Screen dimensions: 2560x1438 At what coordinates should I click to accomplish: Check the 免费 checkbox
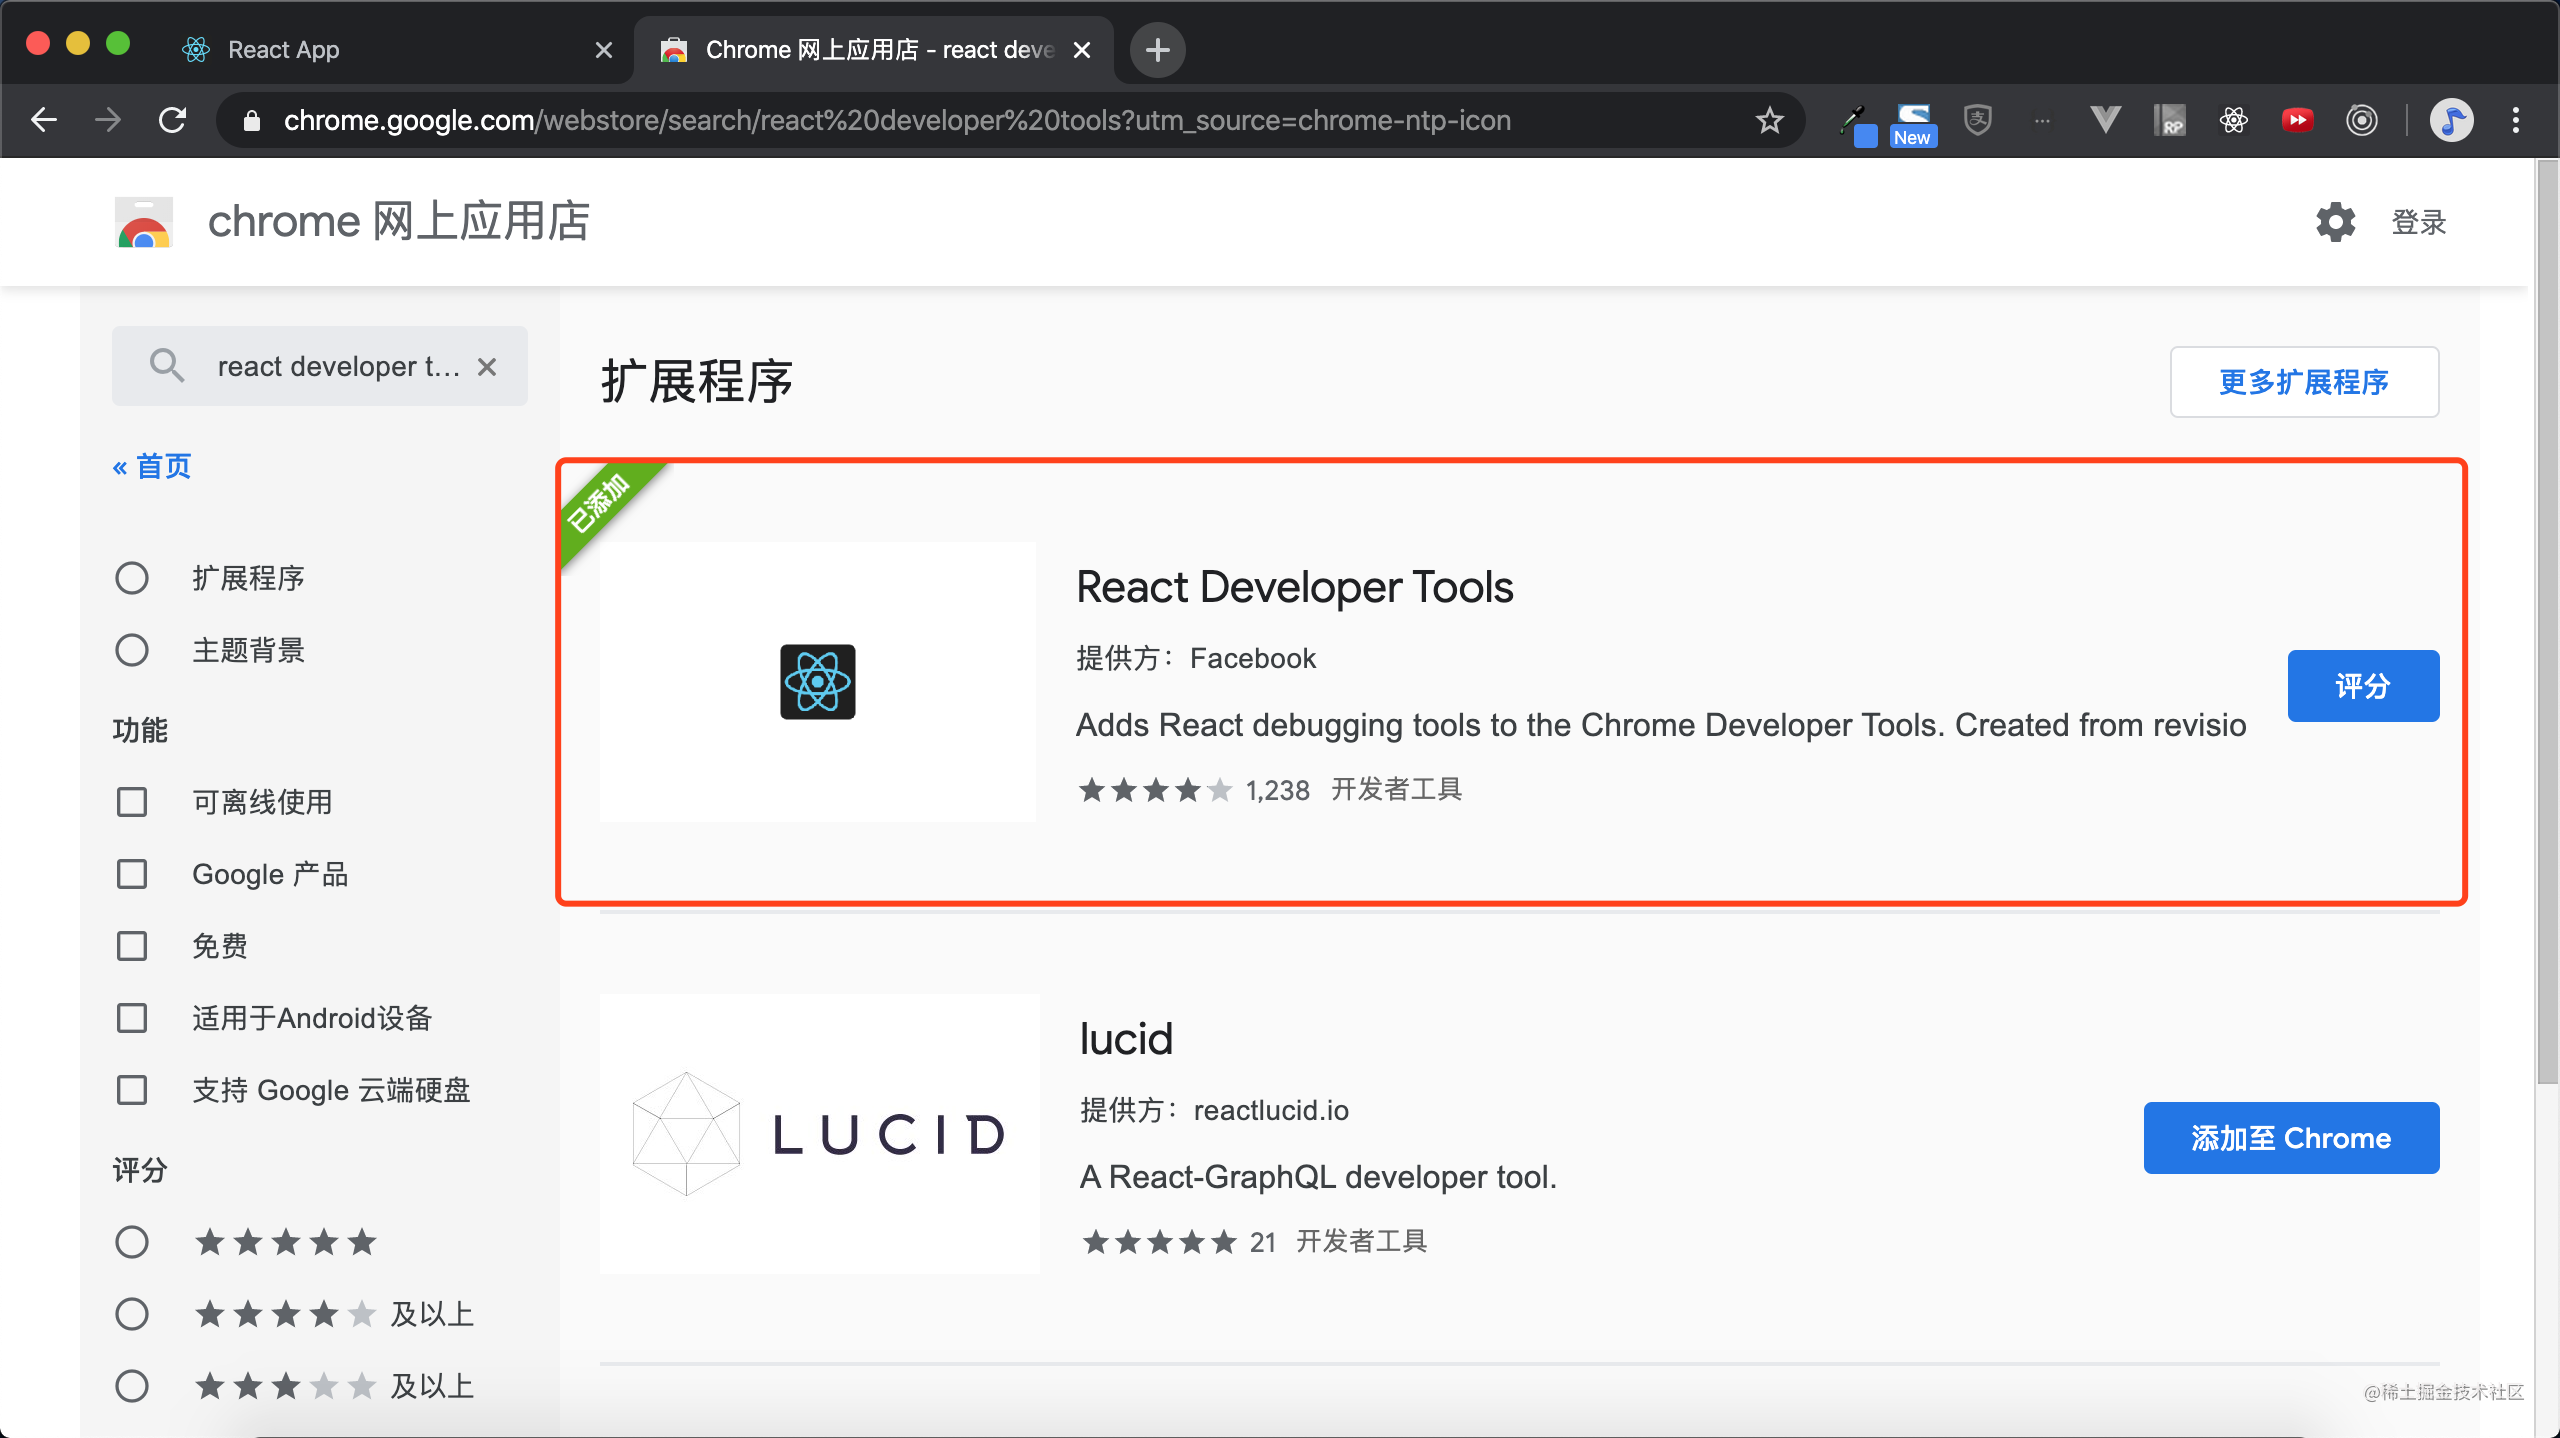(x=132, y=946)
